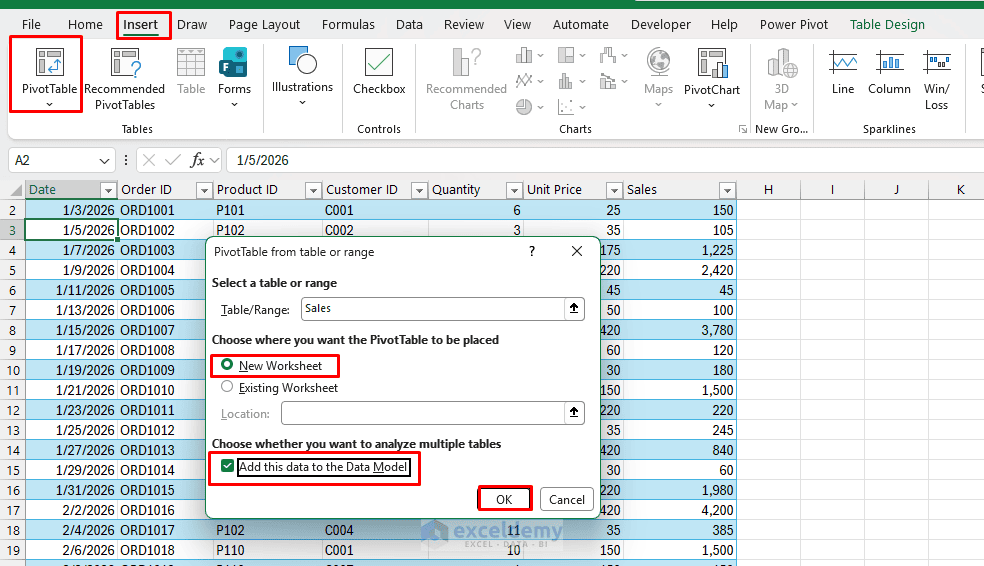The width and height of the screenshot is (984, 566).
Task: Toggle Add this data to the Data Model
Action: tap(227, 466)
